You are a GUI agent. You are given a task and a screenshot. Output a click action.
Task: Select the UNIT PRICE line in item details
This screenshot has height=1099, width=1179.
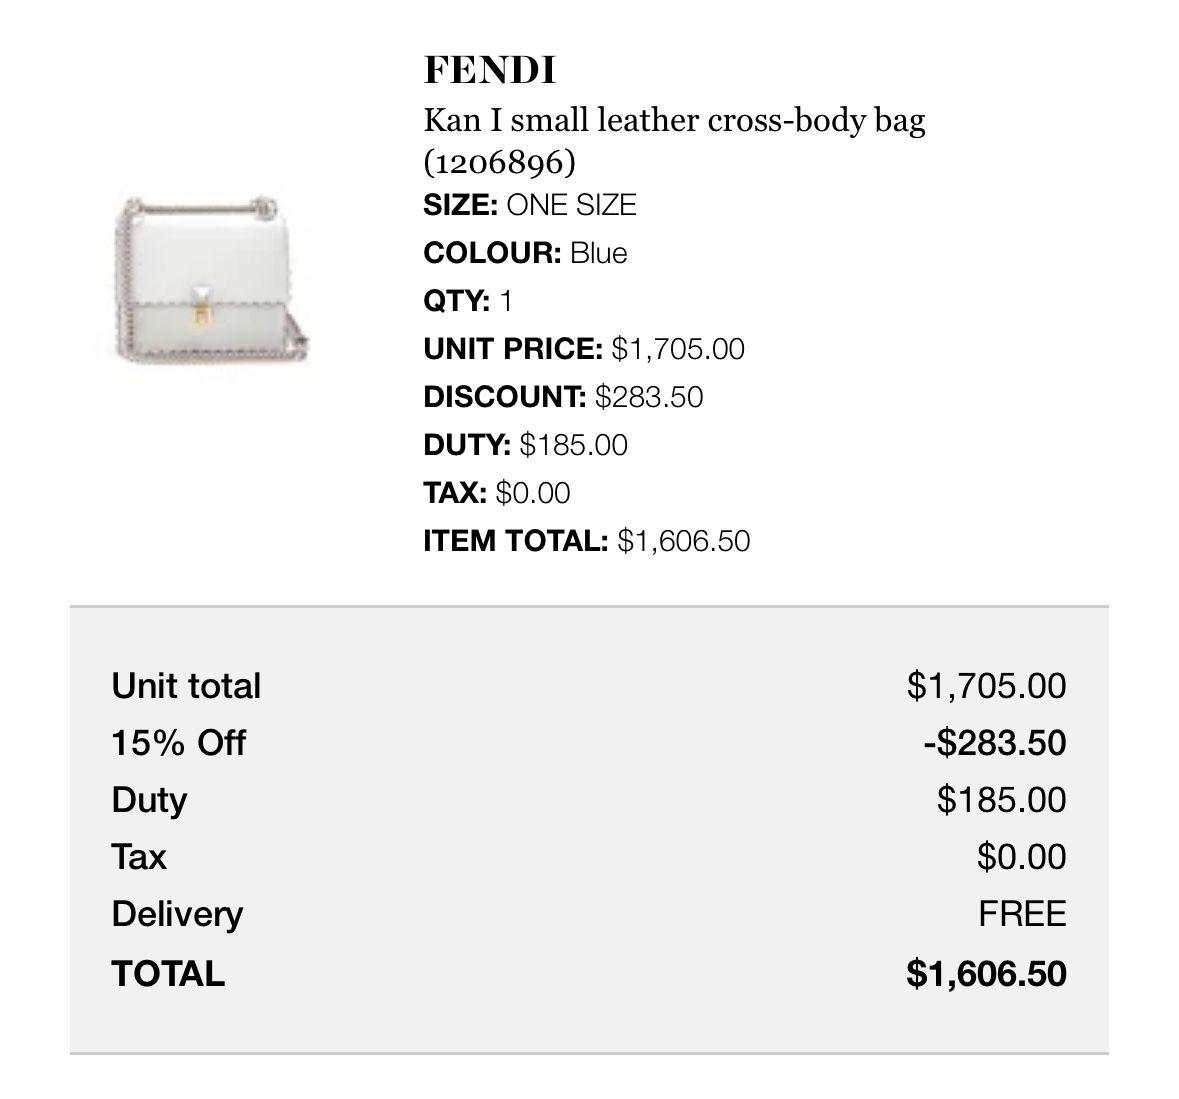click(584, 349)
